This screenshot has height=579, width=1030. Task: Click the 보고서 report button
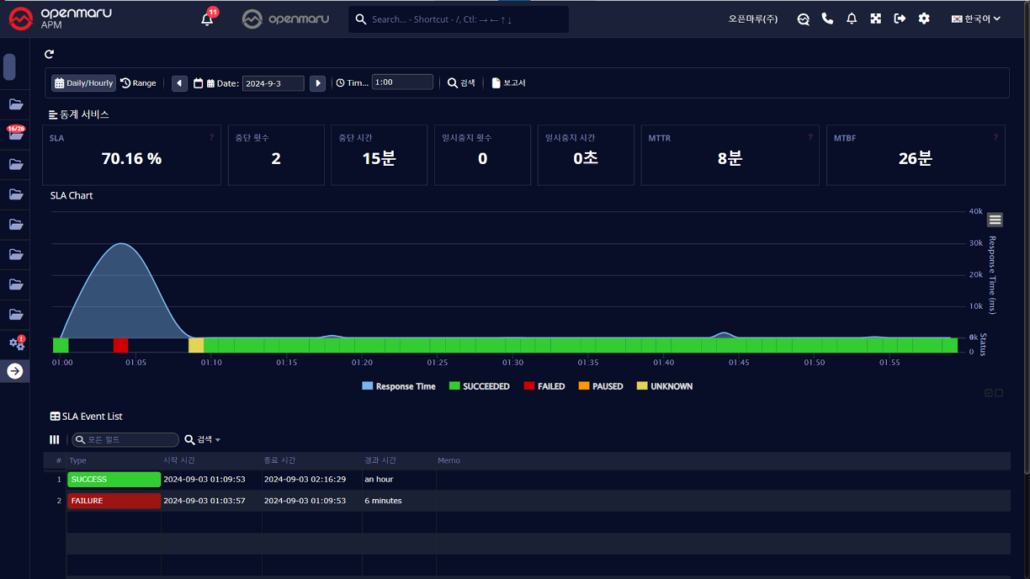point(509,83)
